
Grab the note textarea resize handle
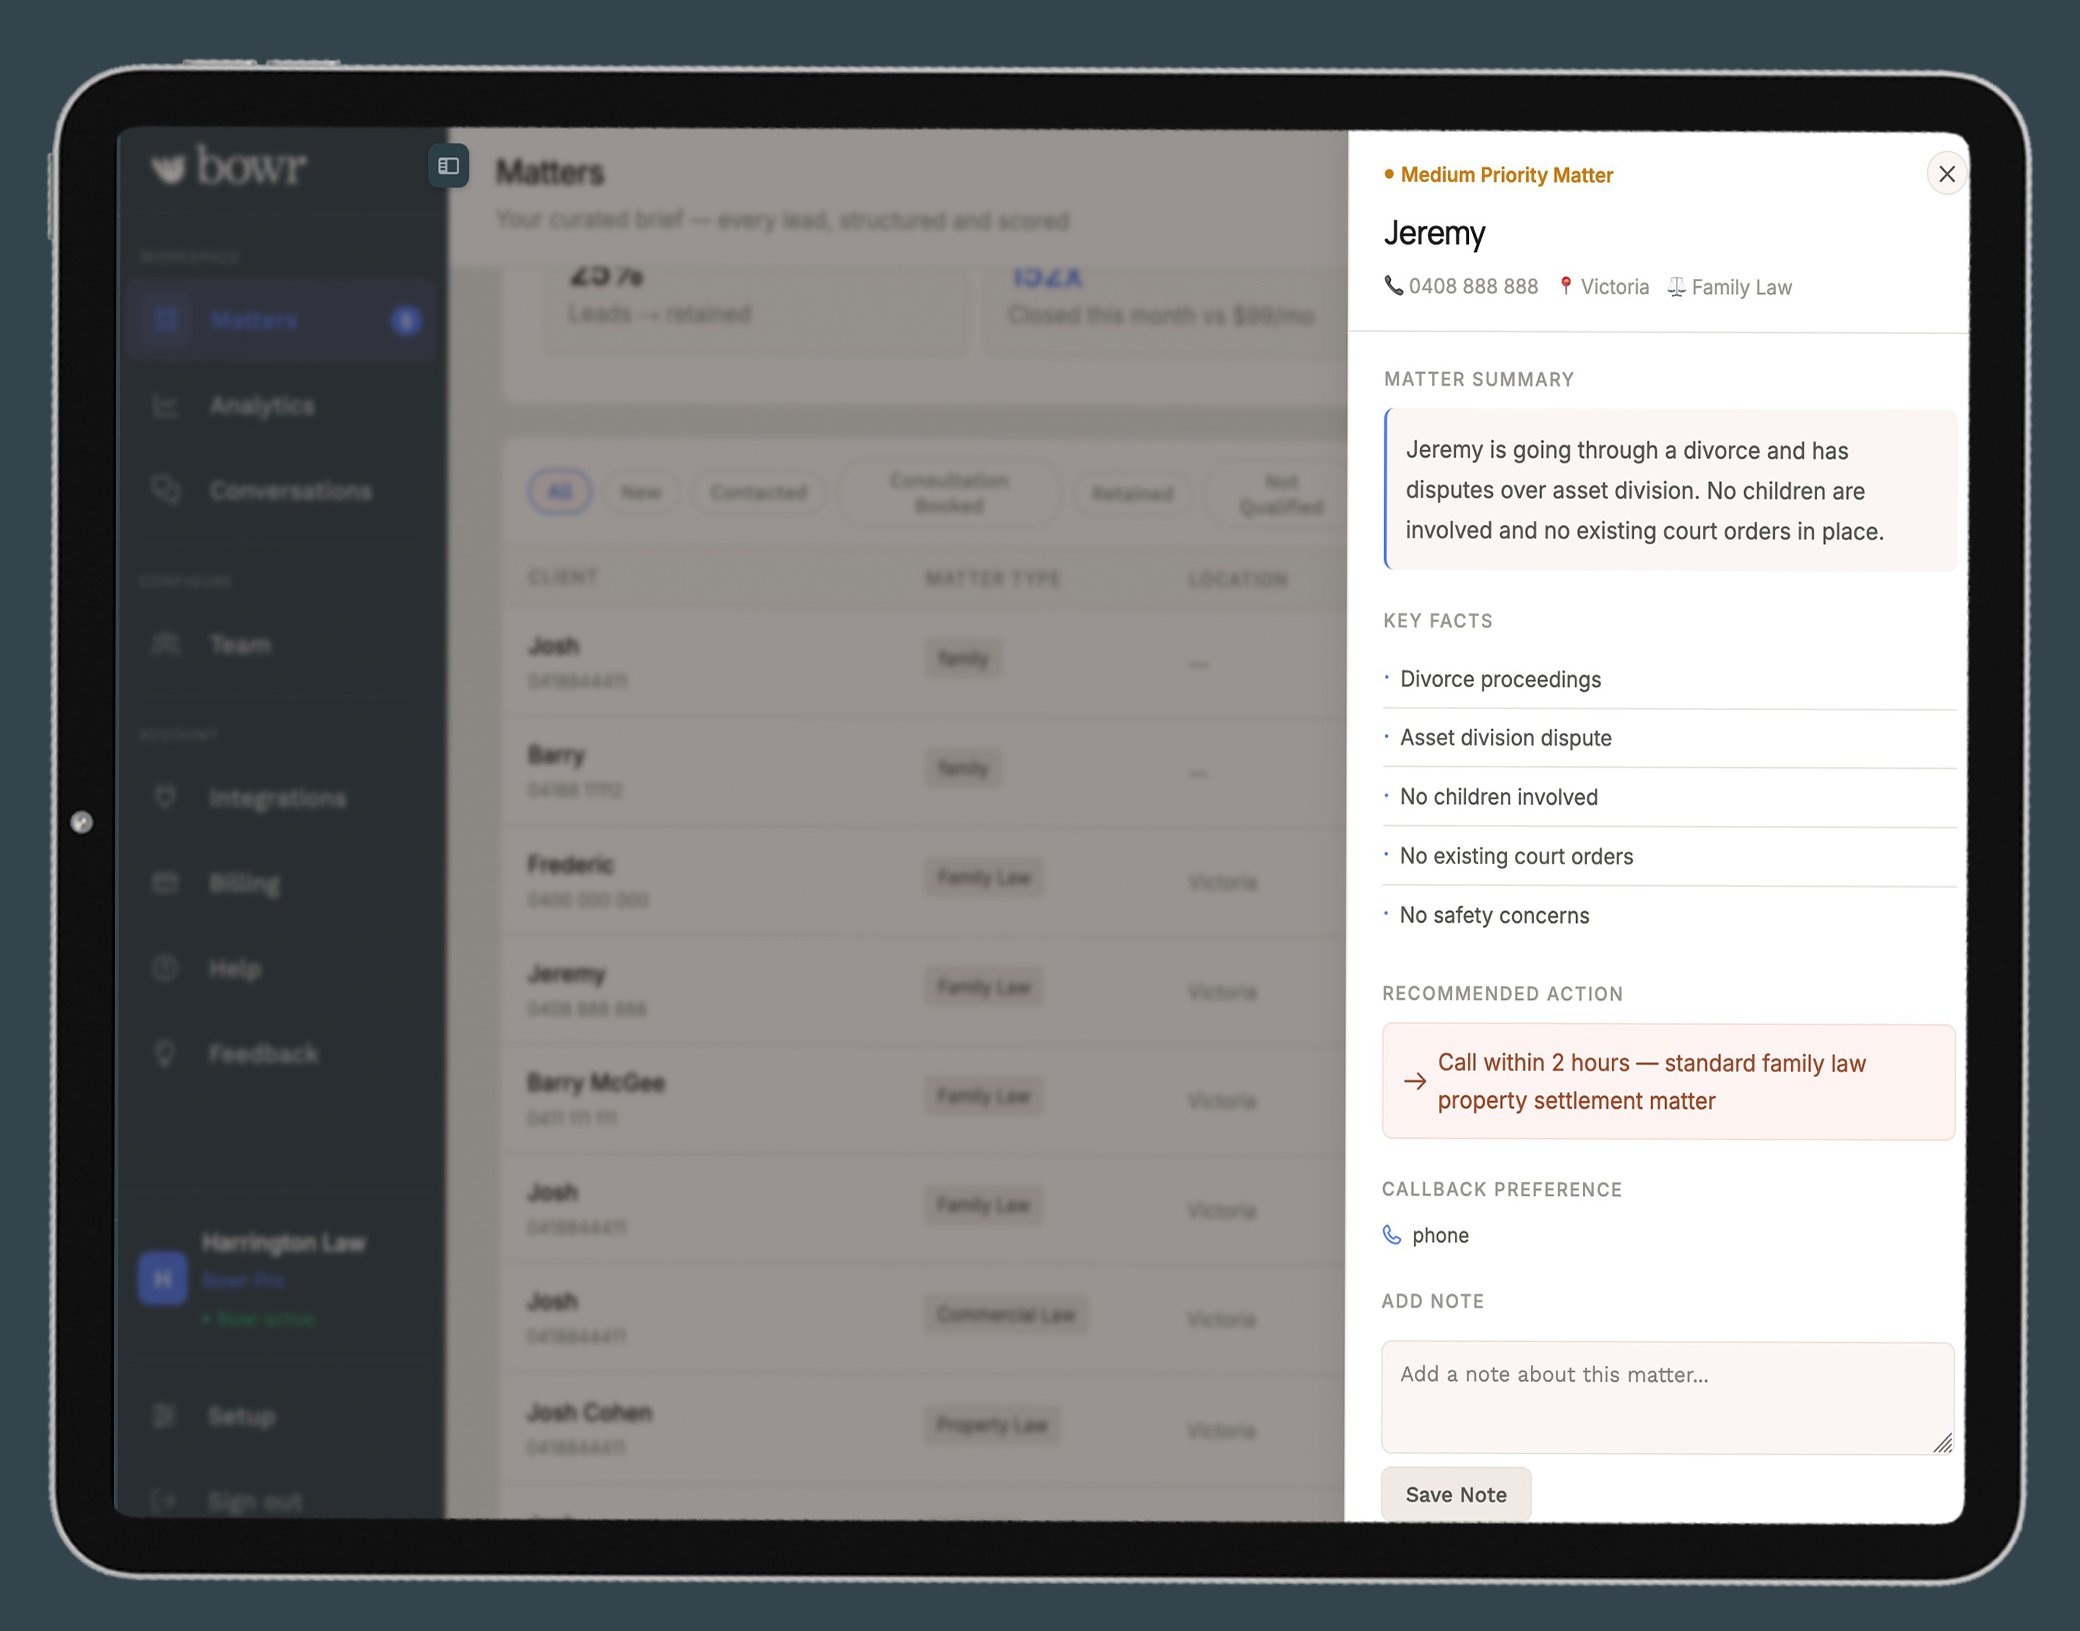click(1943, 1442)
